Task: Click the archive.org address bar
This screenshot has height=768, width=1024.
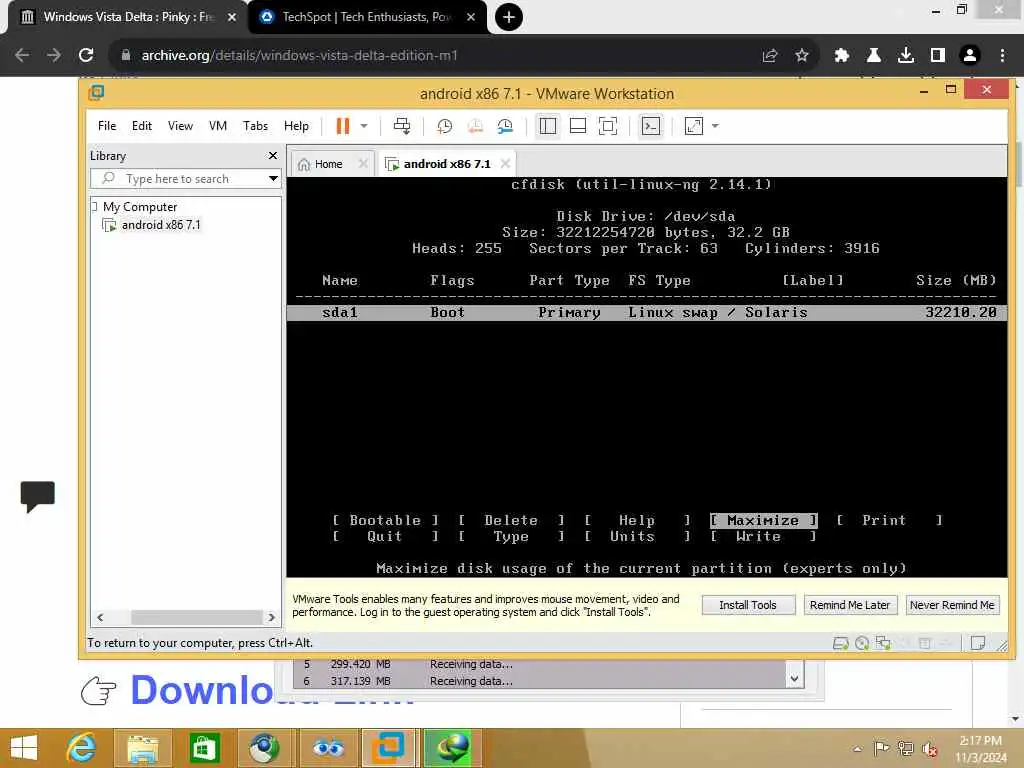Action: point(431,56)
